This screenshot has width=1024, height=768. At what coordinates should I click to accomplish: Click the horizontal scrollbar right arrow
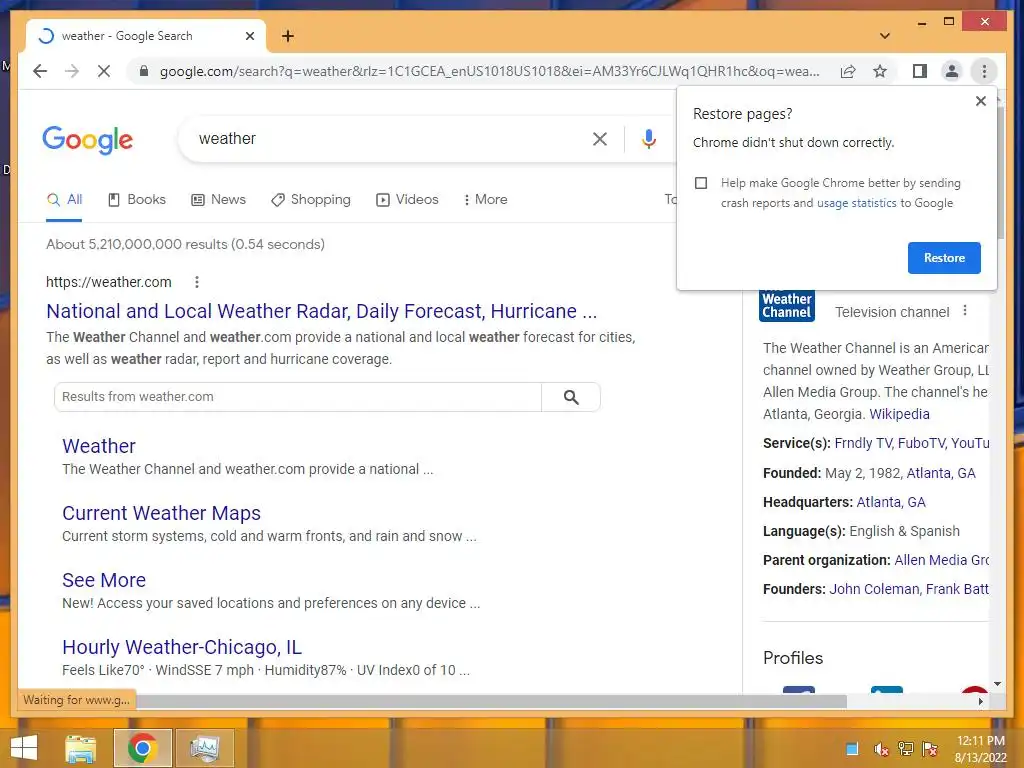point(980,701)
